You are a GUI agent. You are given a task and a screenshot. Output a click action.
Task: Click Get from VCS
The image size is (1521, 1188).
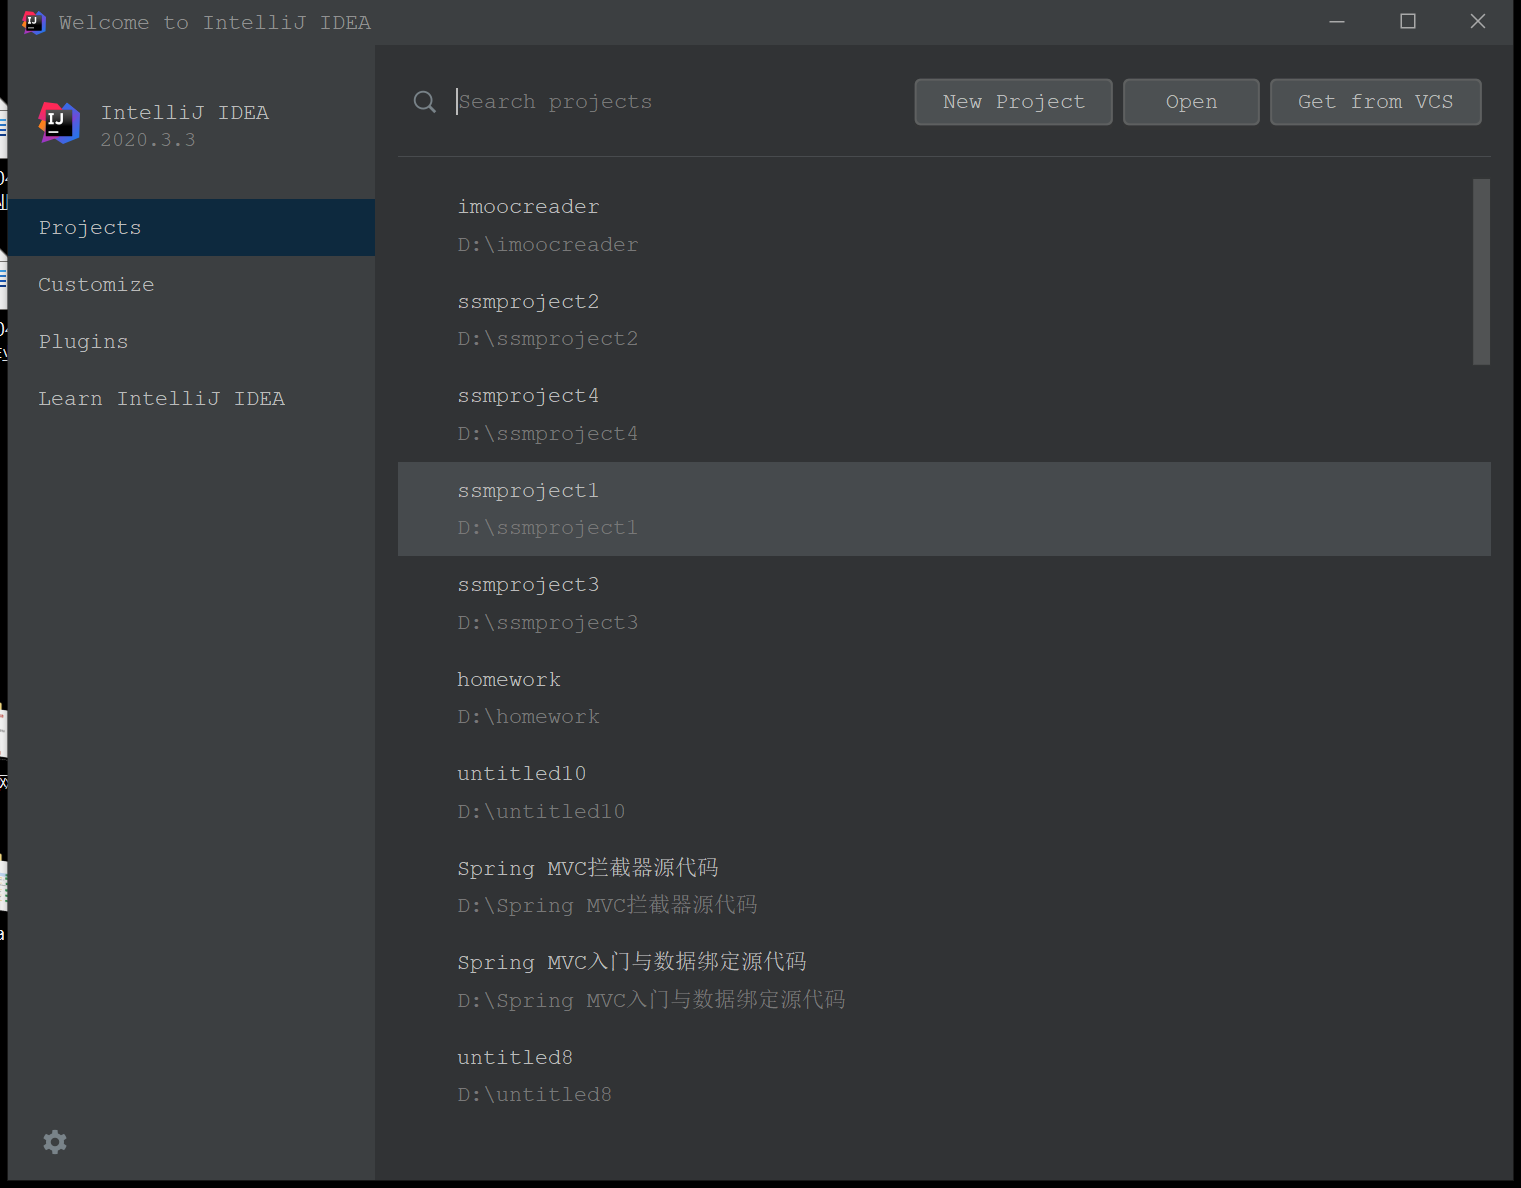[x=1375, y=102]
